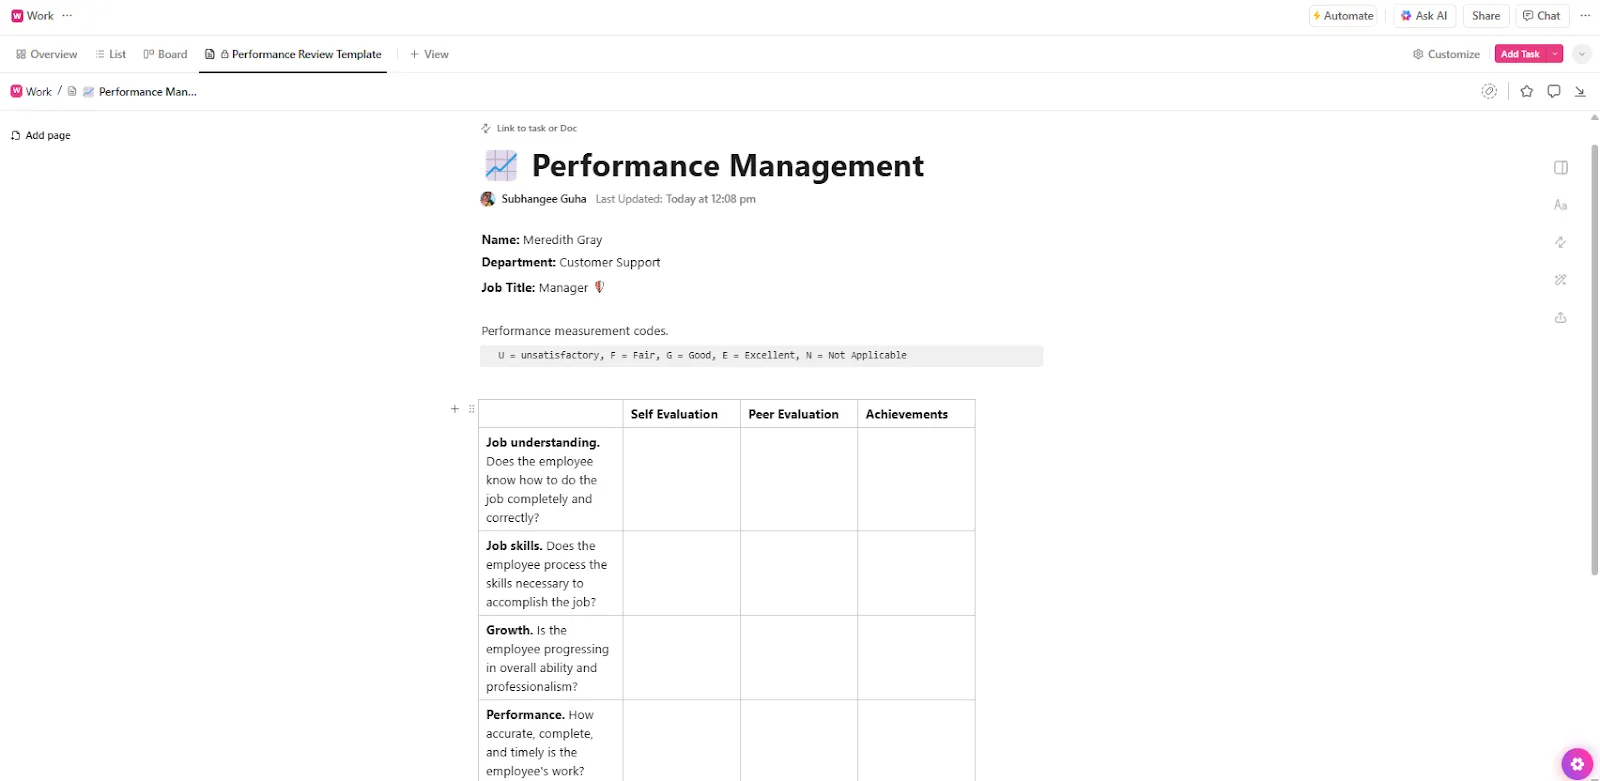Click the Achievements column header
Viewport: 1600px width, 781px height.
tap(916, 414)
